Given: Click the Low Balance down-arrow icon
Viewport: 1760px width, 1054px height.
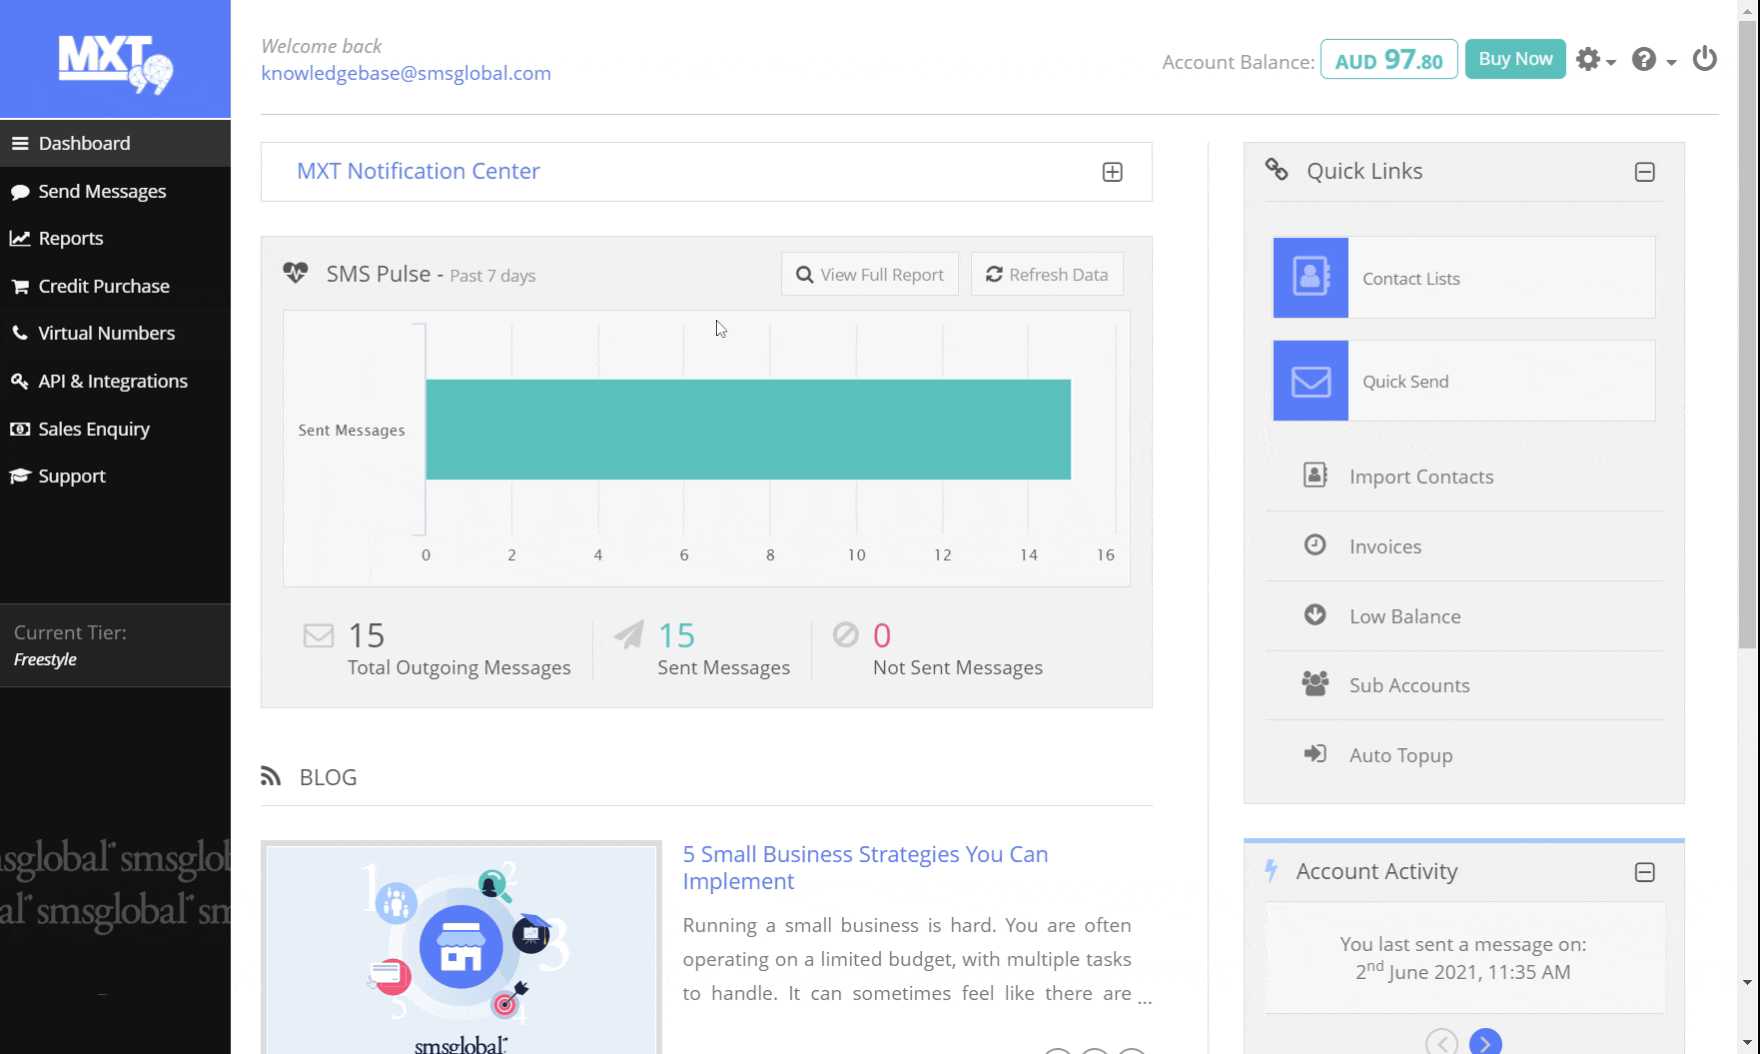Looking at the screenshot, I should (1315, 616).
